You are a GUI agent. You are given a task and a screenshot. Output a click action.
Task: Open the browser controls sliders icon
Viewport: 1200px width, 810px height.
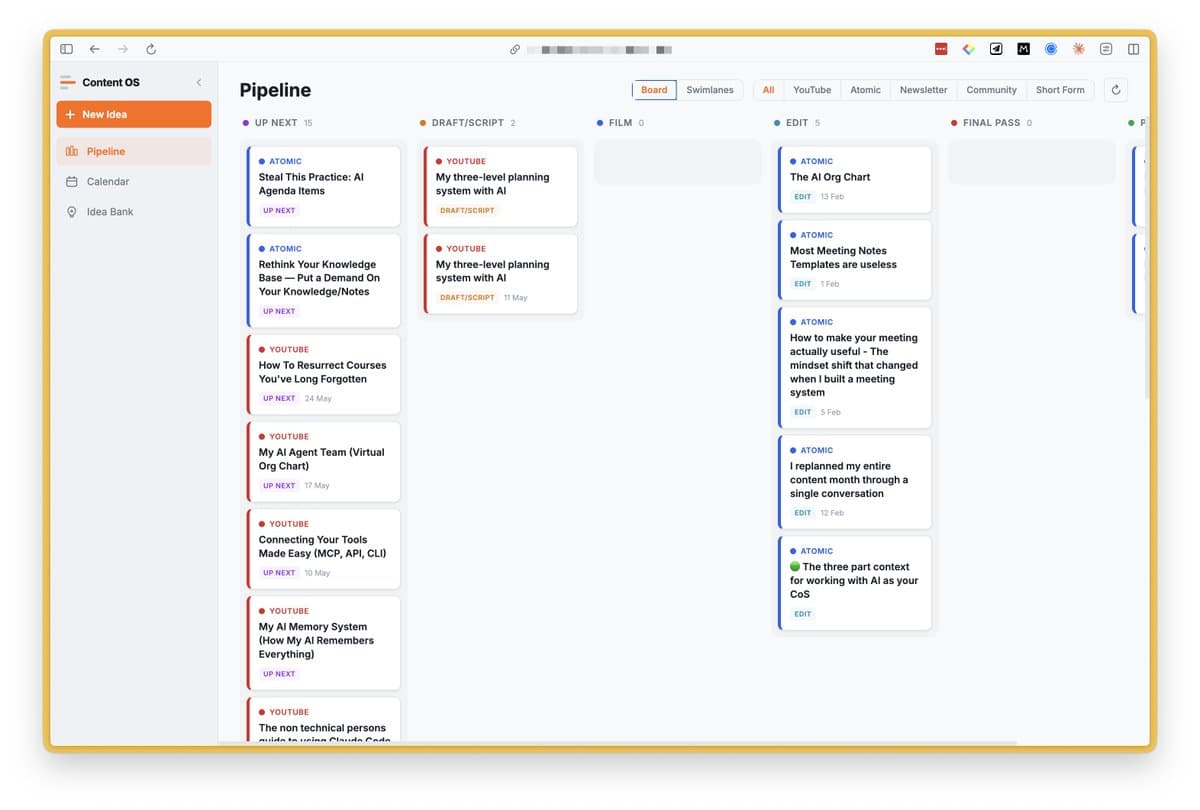(x=1106, y=48)
